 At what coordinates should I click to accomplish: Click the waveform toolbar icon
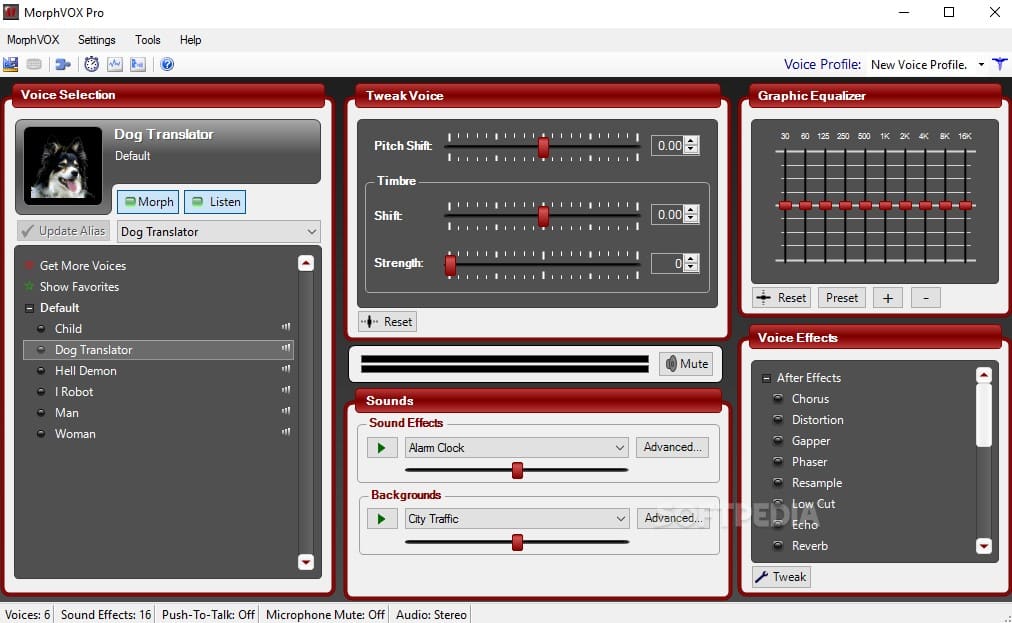115,64
